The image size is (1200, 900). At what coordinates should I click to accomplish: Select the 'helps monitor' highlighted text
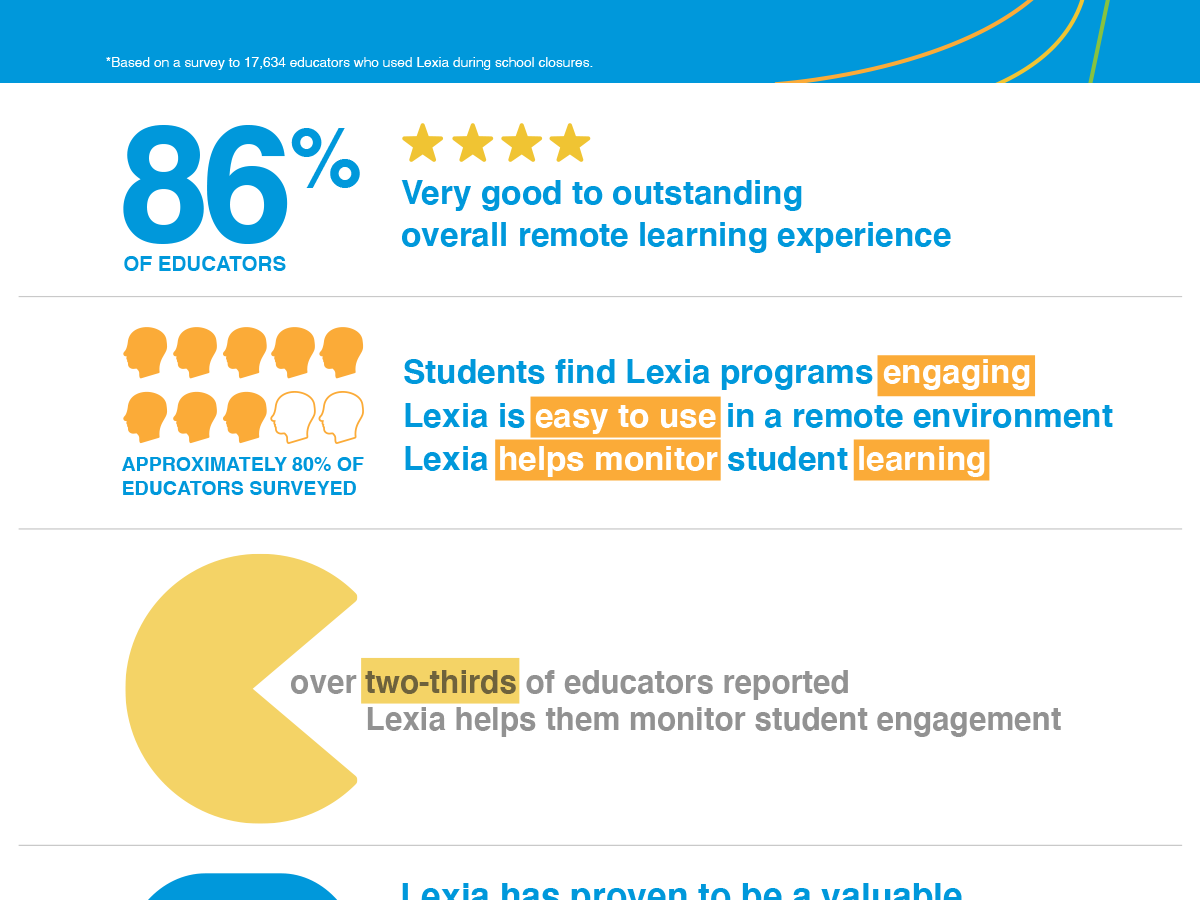click(x=608, y=459)
